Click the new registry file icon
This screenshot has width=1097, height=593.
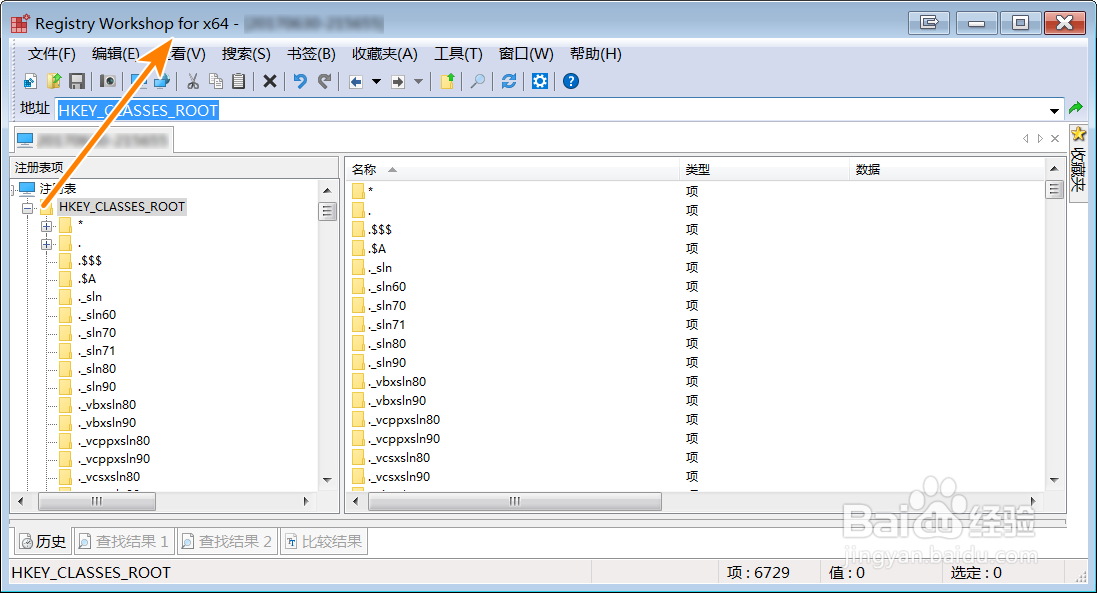[x=30, y=81]
